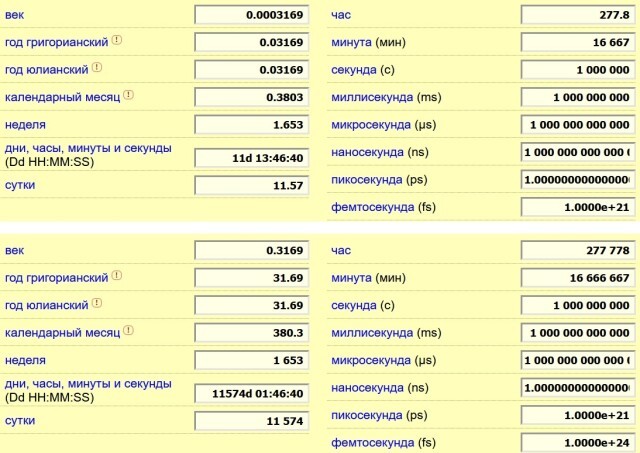Click час field showing 277 778

click(578, 251)
